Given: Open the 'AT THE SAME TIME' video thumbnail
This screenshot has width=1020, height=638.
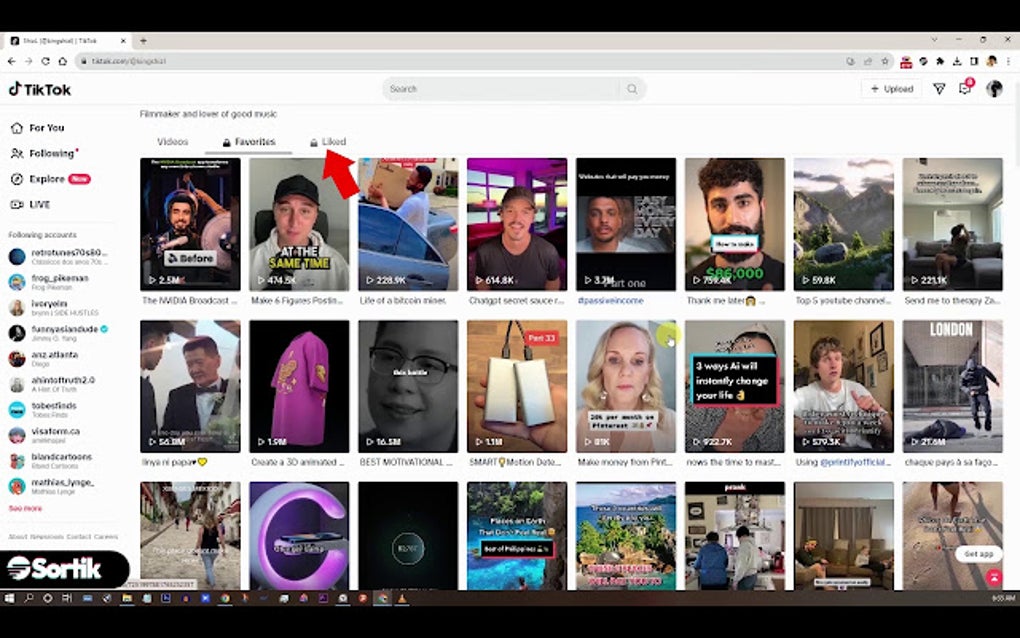Looking at the screenshot, I should pyautogui.click(x=299, y=224).
